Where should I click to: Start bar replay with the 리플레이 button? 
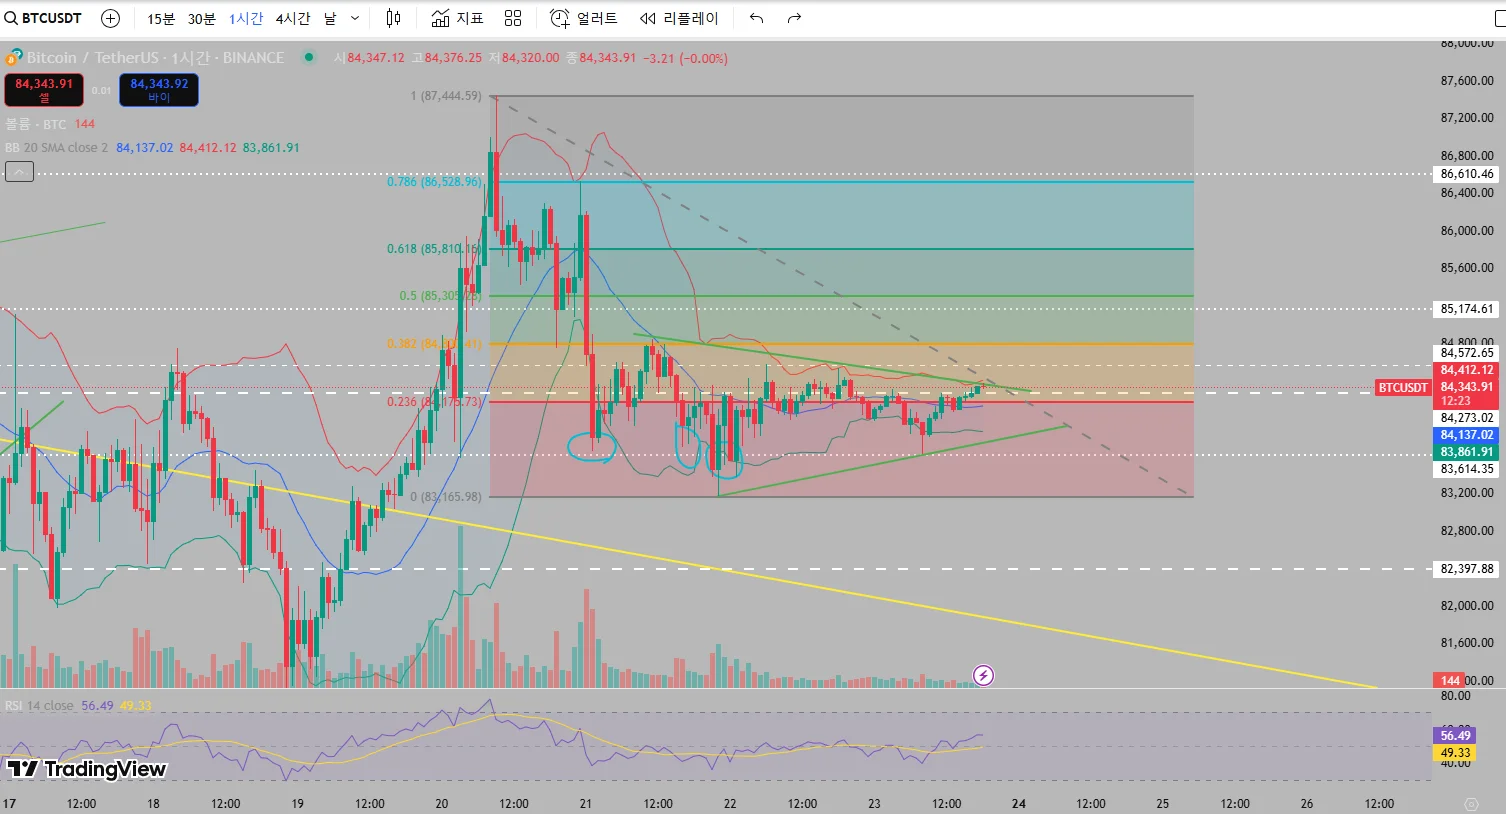(680, 18)
